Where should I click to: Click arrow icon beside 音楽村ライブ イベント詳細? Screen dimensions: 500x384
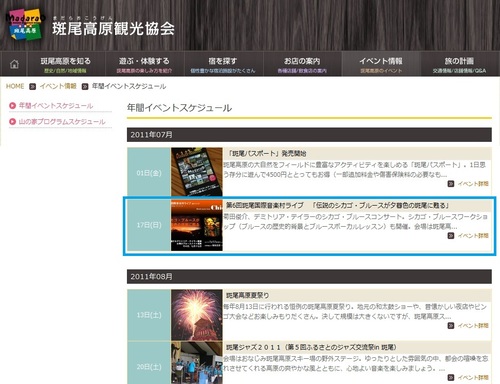coord(451,236)
